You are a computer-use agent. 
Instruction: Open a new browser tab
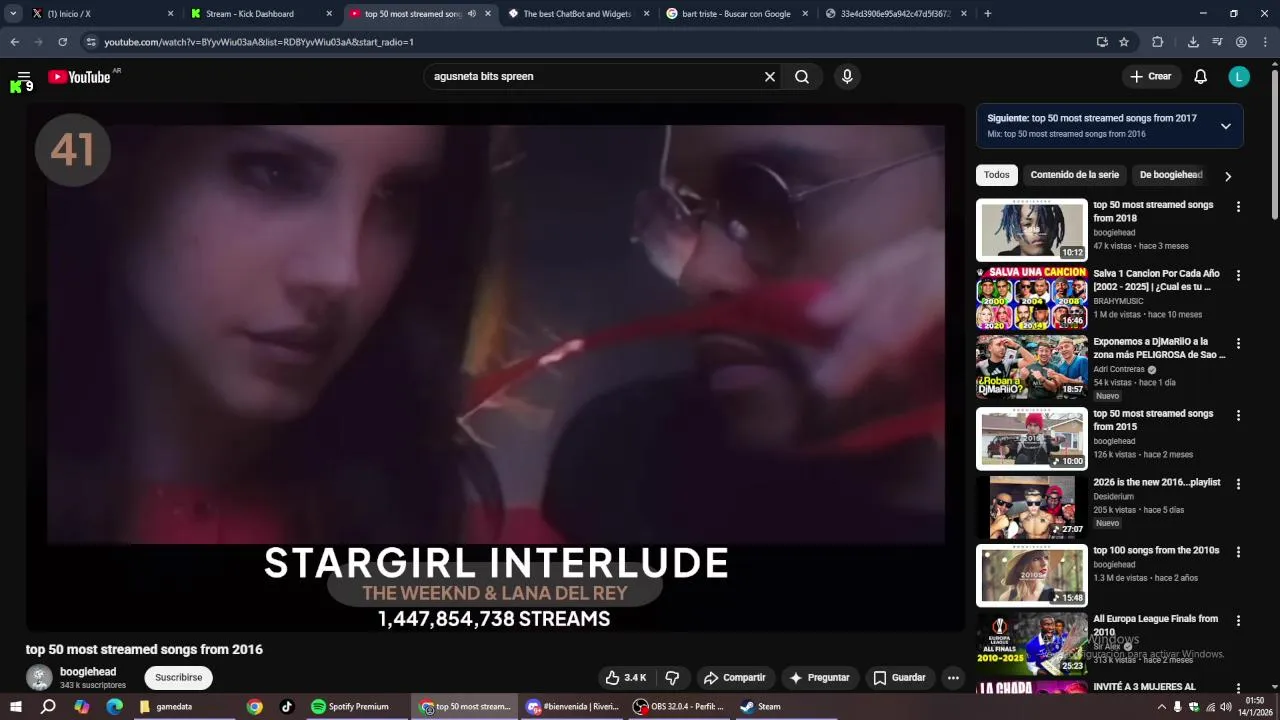click(988, 14)
